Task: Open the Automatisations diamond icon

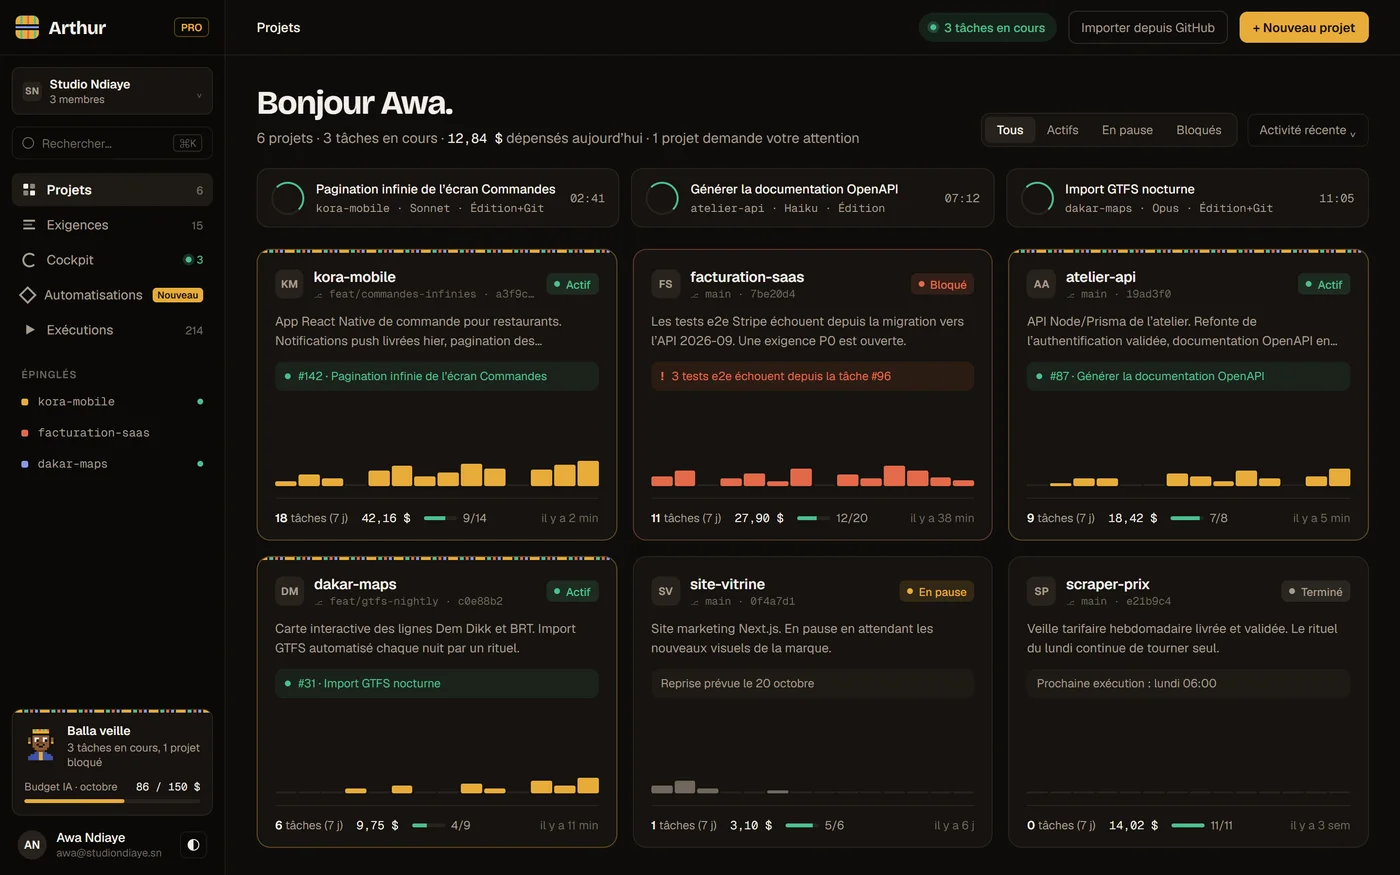Action: 28,295
